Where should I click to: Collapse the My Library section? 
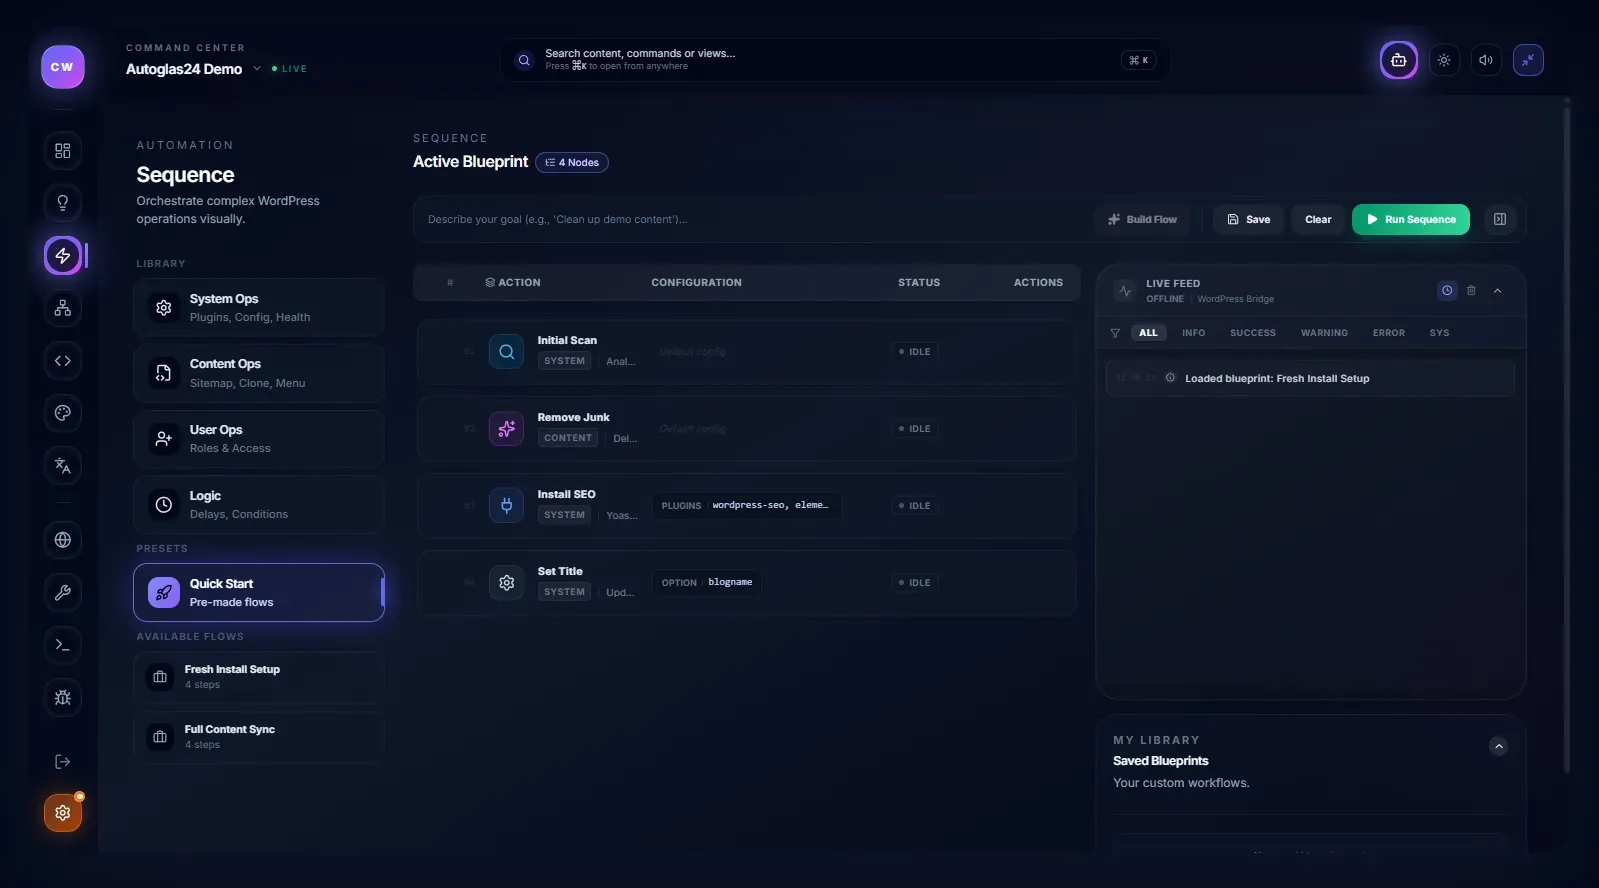(1498, 746)
